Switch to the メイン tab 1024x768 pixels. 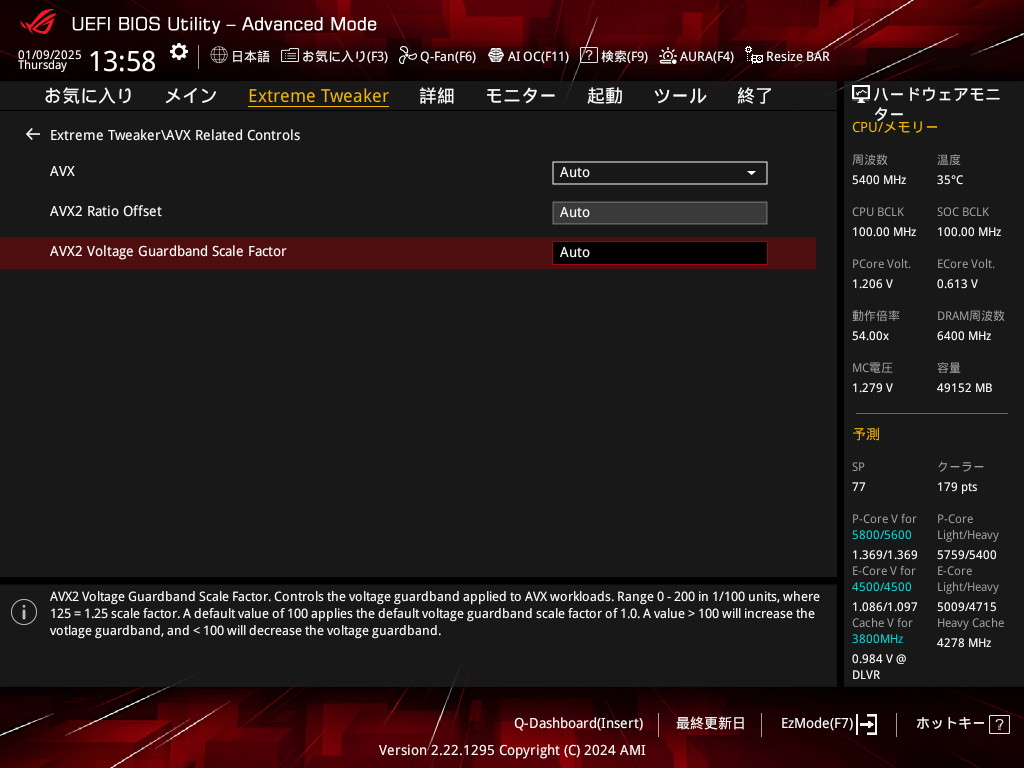point(190,96)
